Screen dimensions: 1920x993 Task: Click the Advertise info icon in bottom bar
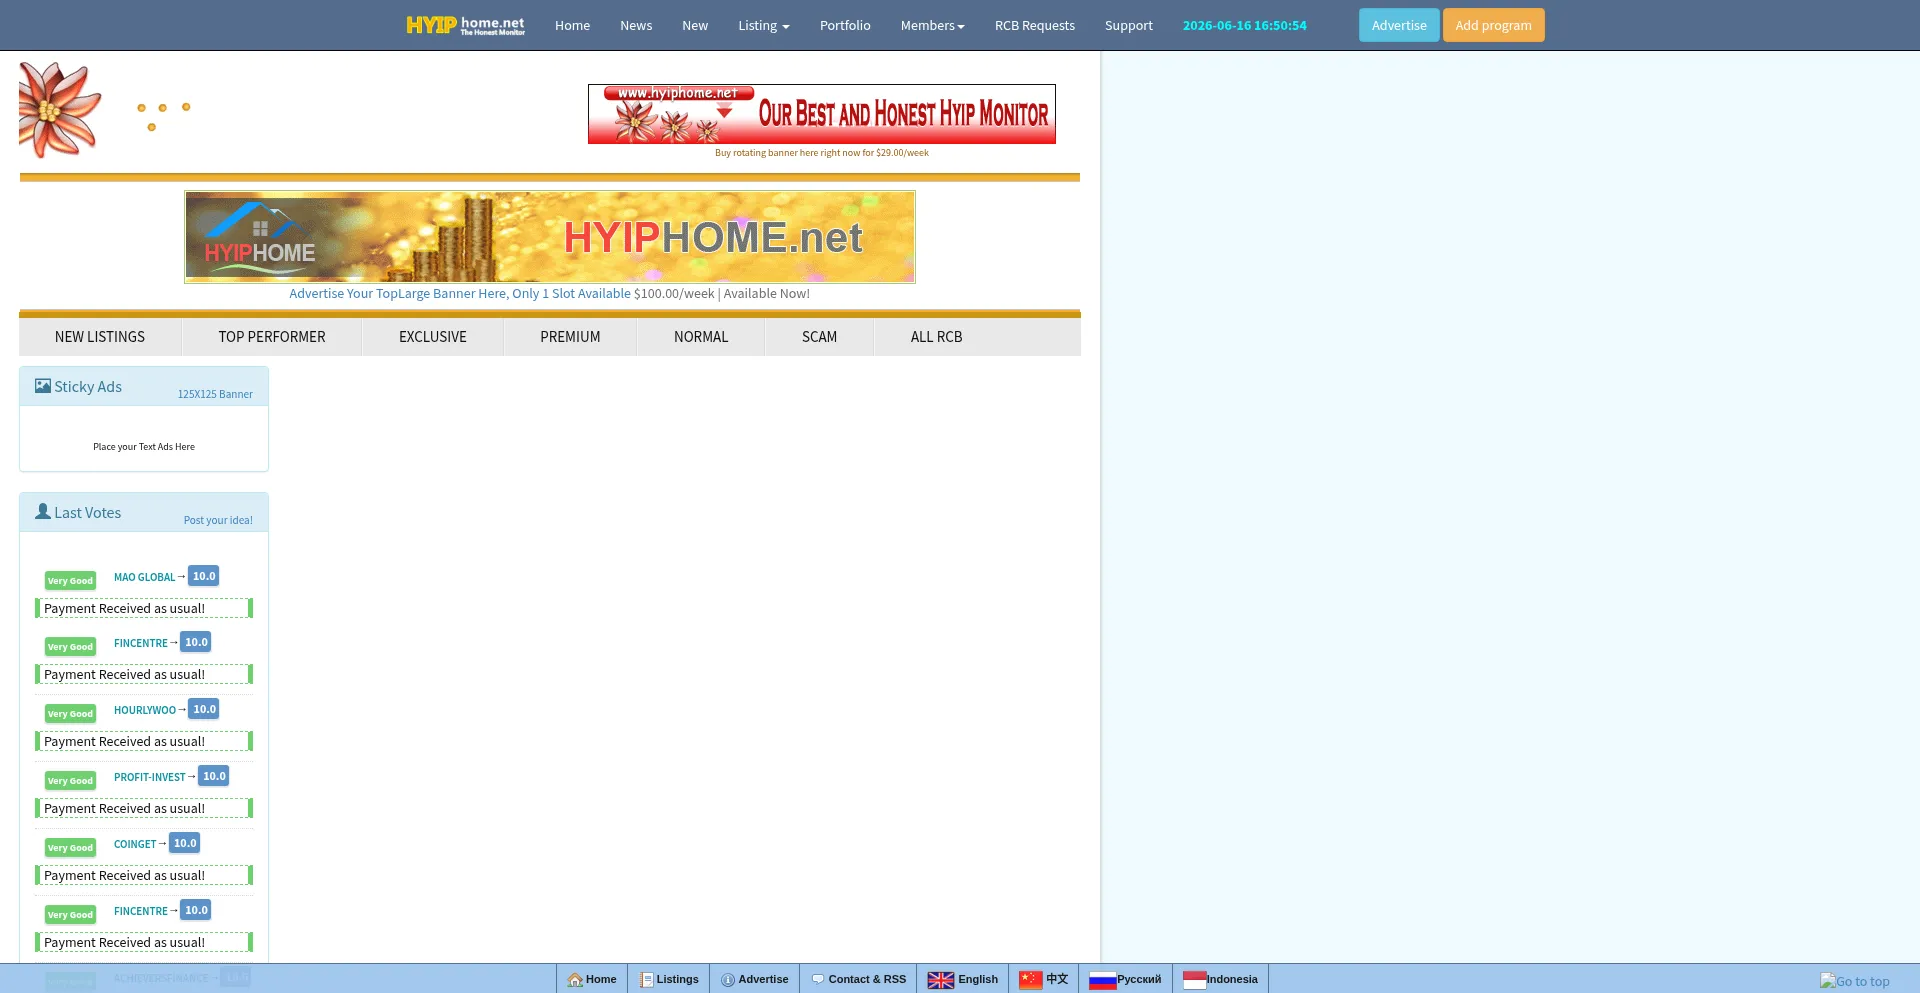728,980
